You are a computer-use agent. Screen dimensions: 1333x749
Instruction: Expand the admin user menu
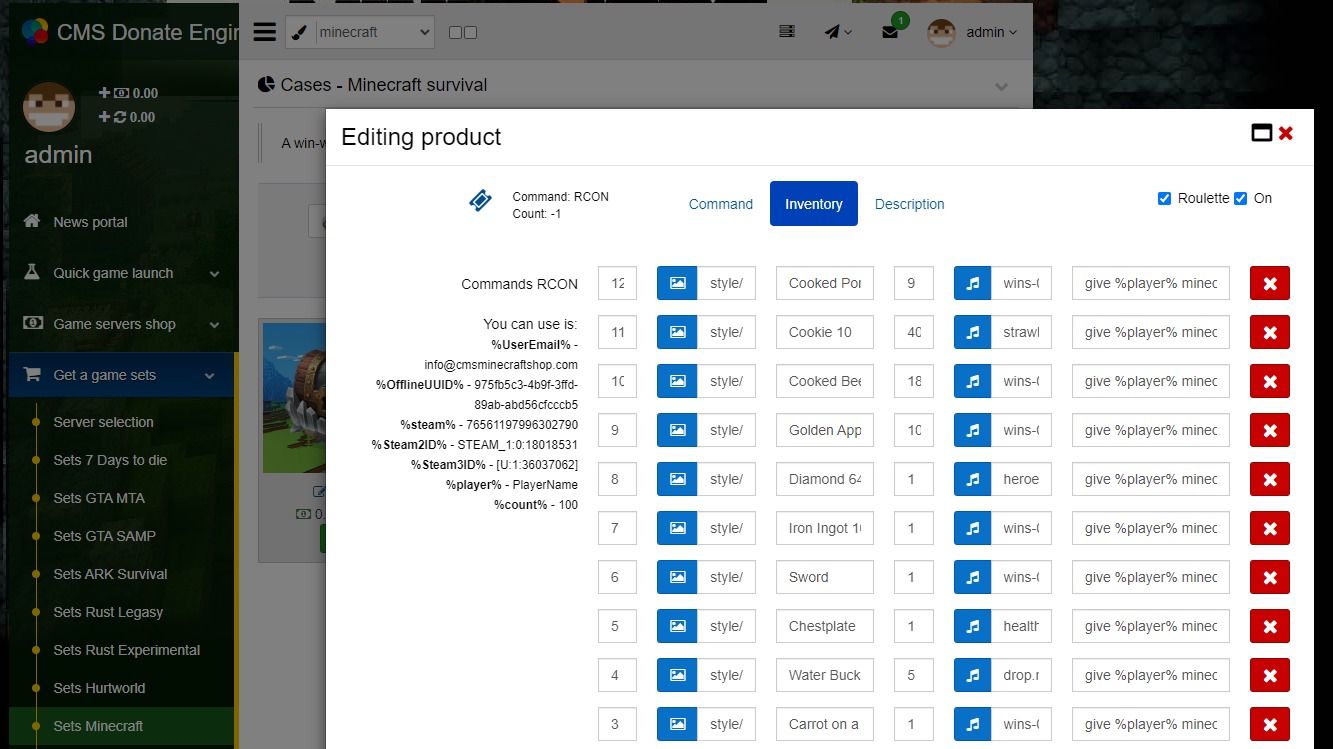click(x=972, y=32)
